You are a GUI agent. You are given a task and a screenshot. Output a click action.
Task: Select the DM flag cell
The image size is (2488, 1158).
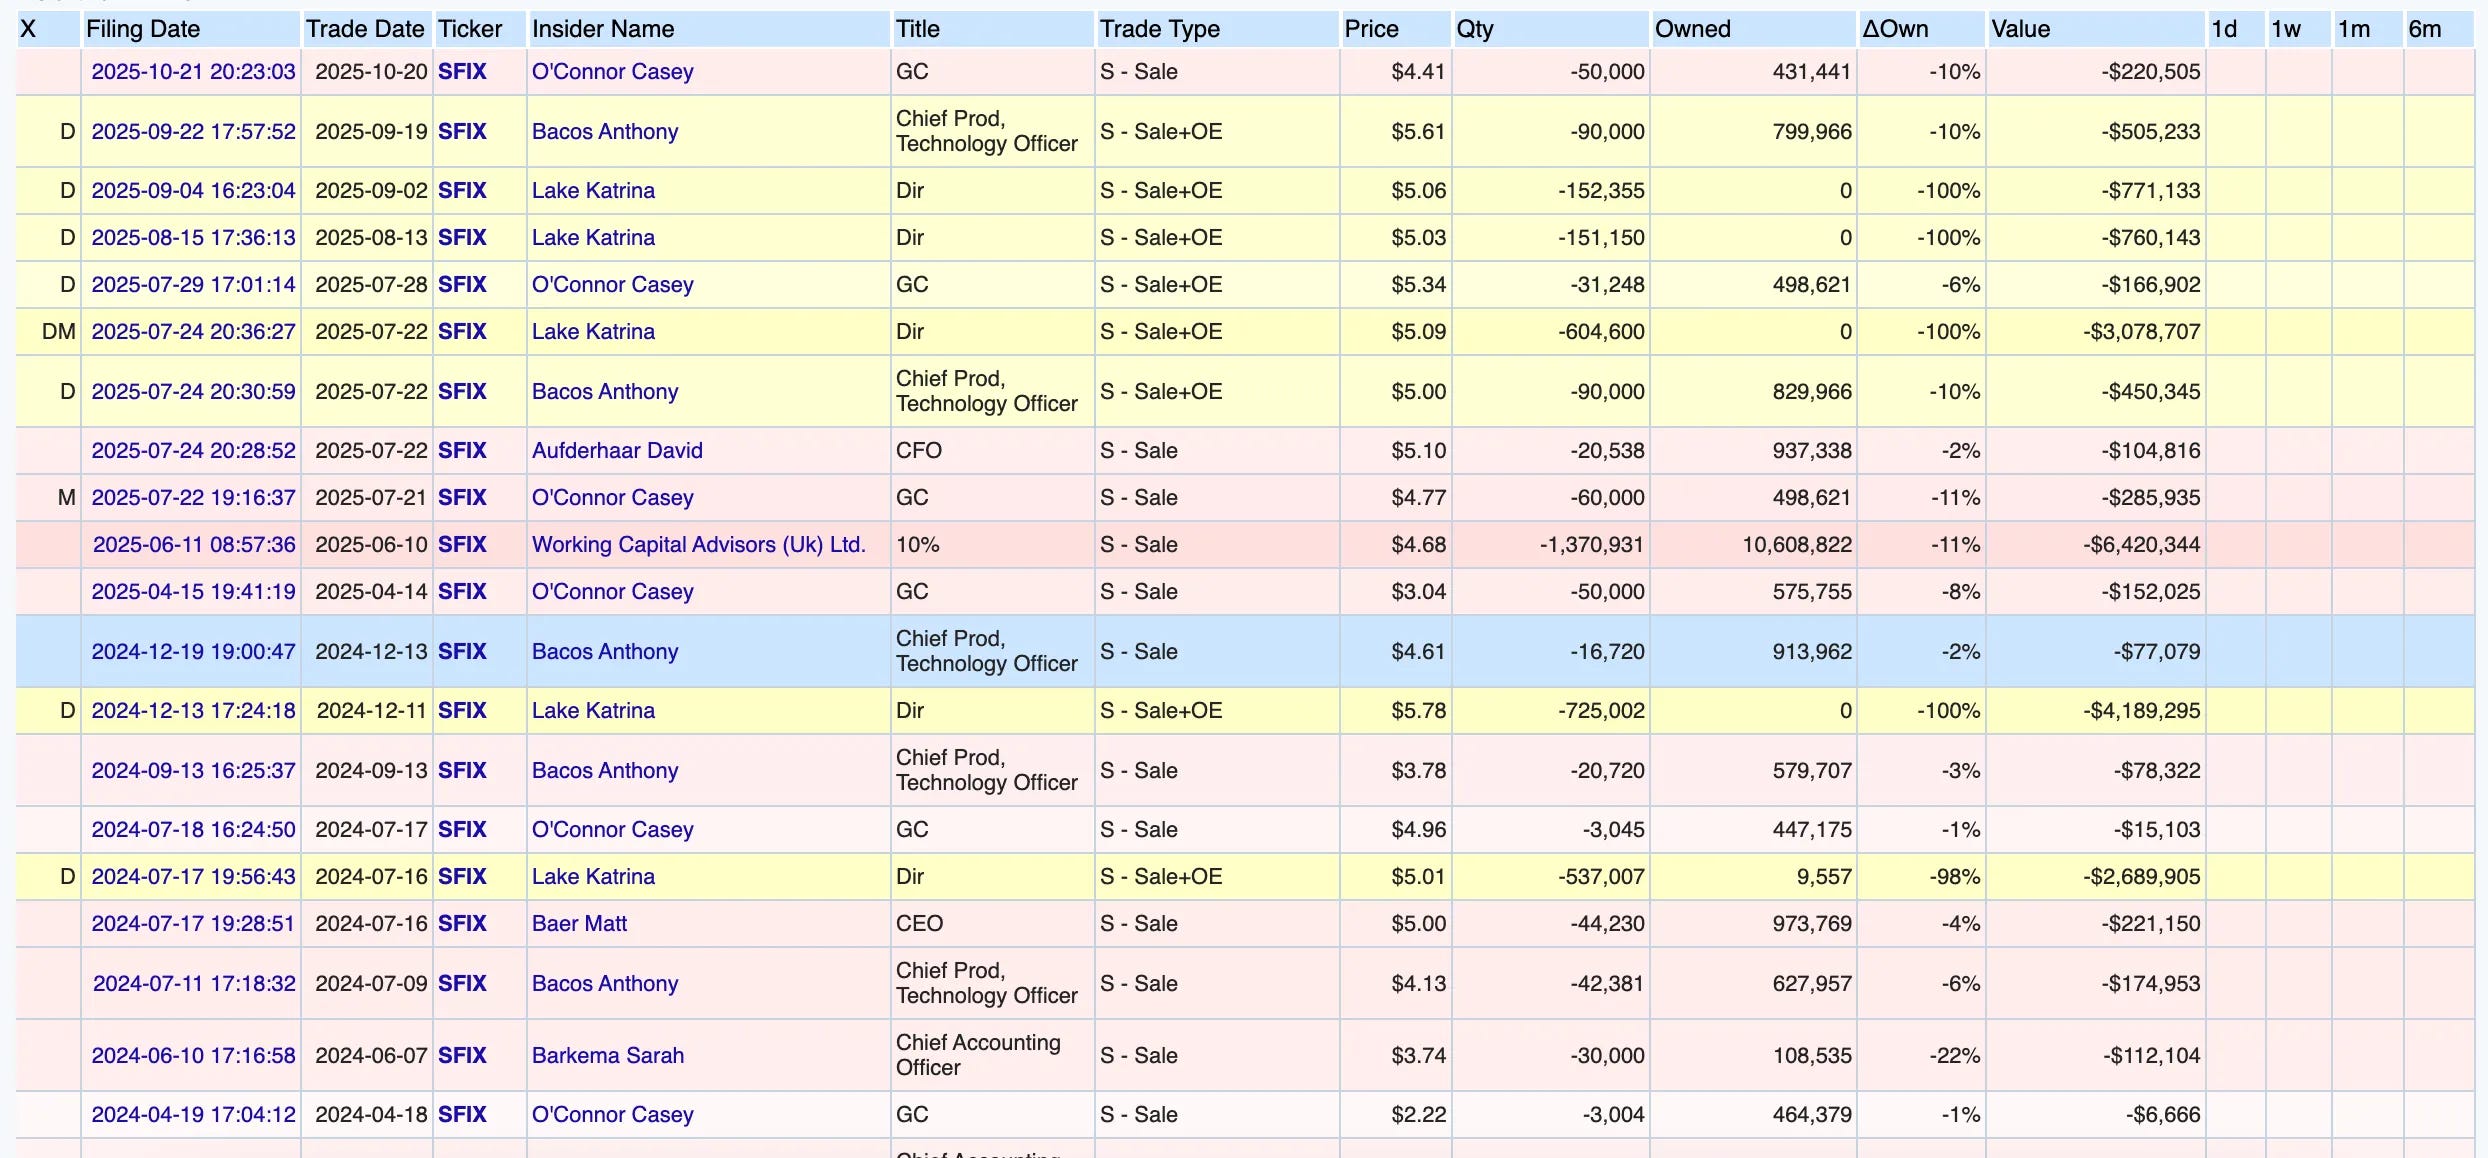click(49, 332)
